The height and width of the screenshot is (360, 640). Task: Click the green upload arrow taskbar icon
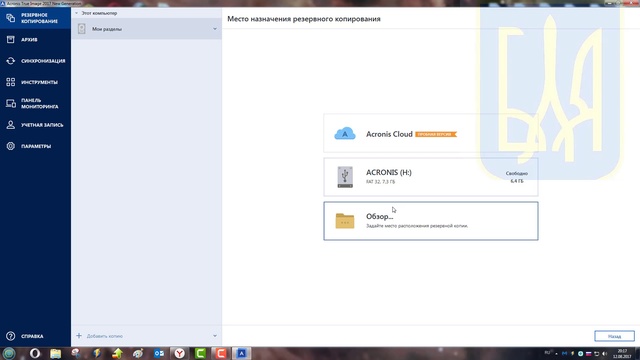(x=118, y=353)
